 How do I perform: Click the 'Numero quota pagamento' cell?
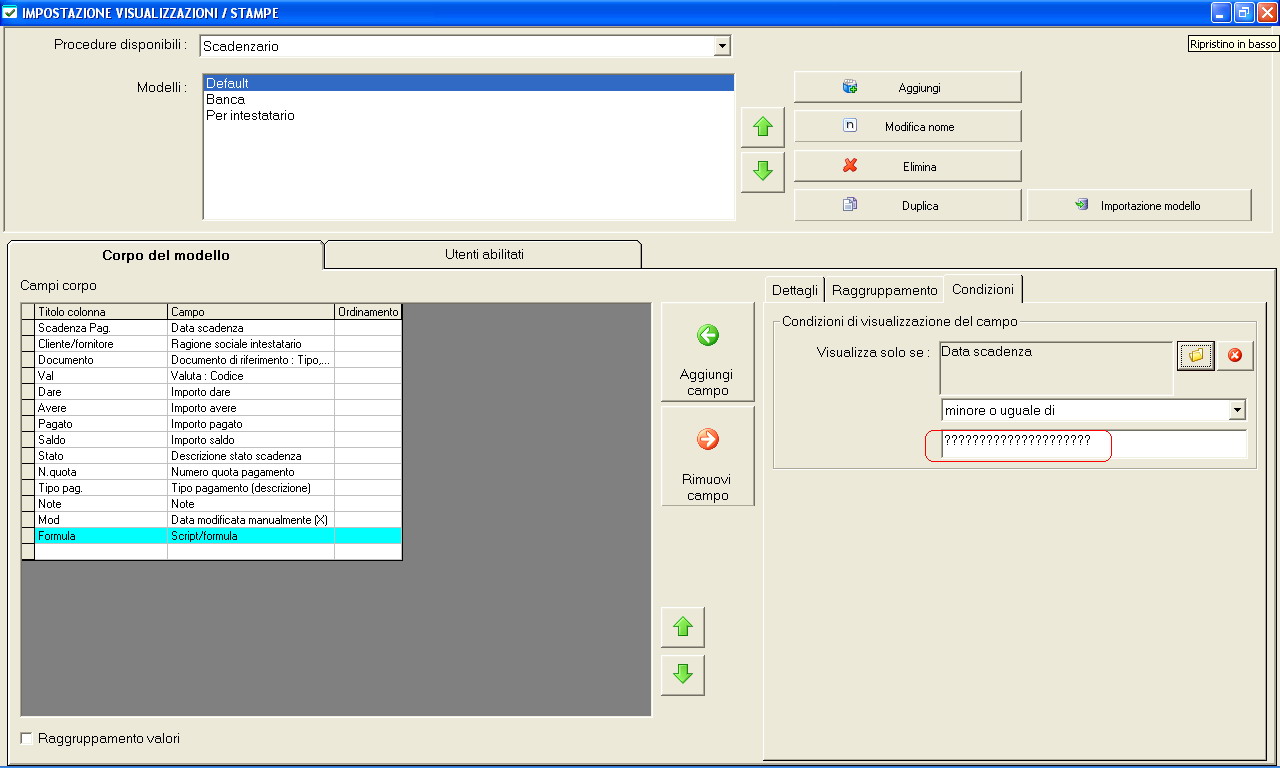pos(251,472)
